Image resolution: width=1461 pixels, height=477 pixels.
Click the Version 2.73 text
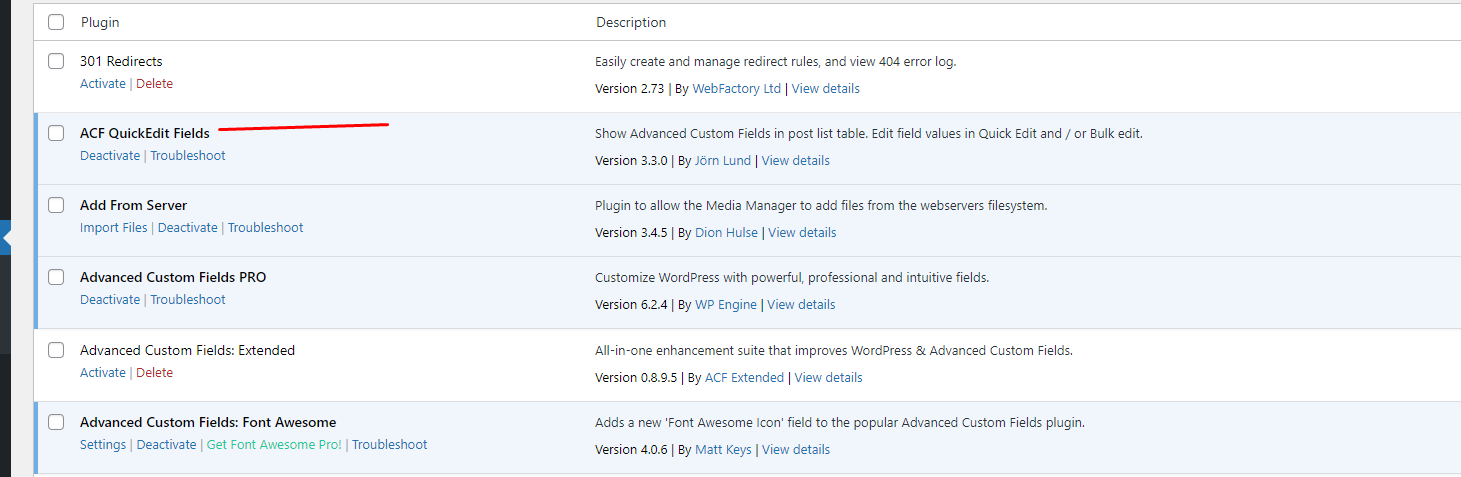click(630, 89)
